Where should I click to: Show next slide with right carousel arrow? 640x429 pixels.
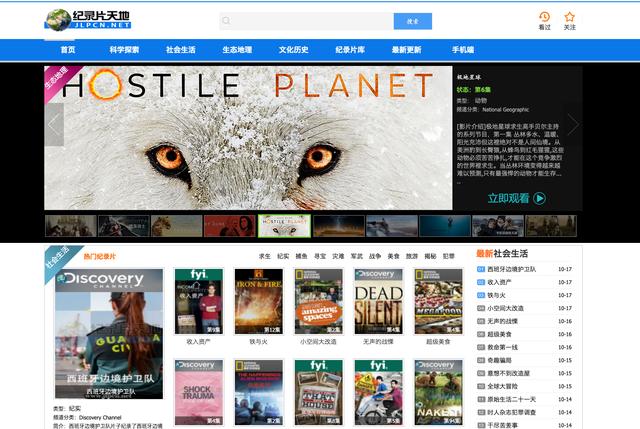point(573,124)
